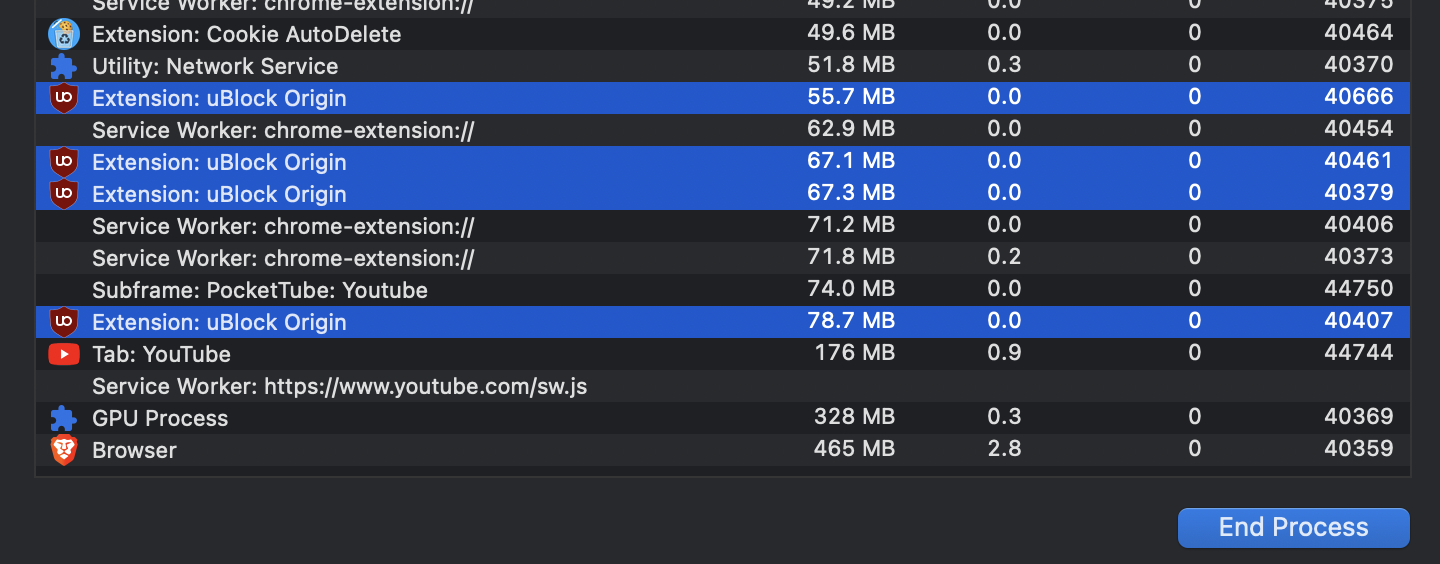Click the uBlock Origin shield icon at 55.7 MB
Screen dimensions: 1440x564
click(64, 98)
